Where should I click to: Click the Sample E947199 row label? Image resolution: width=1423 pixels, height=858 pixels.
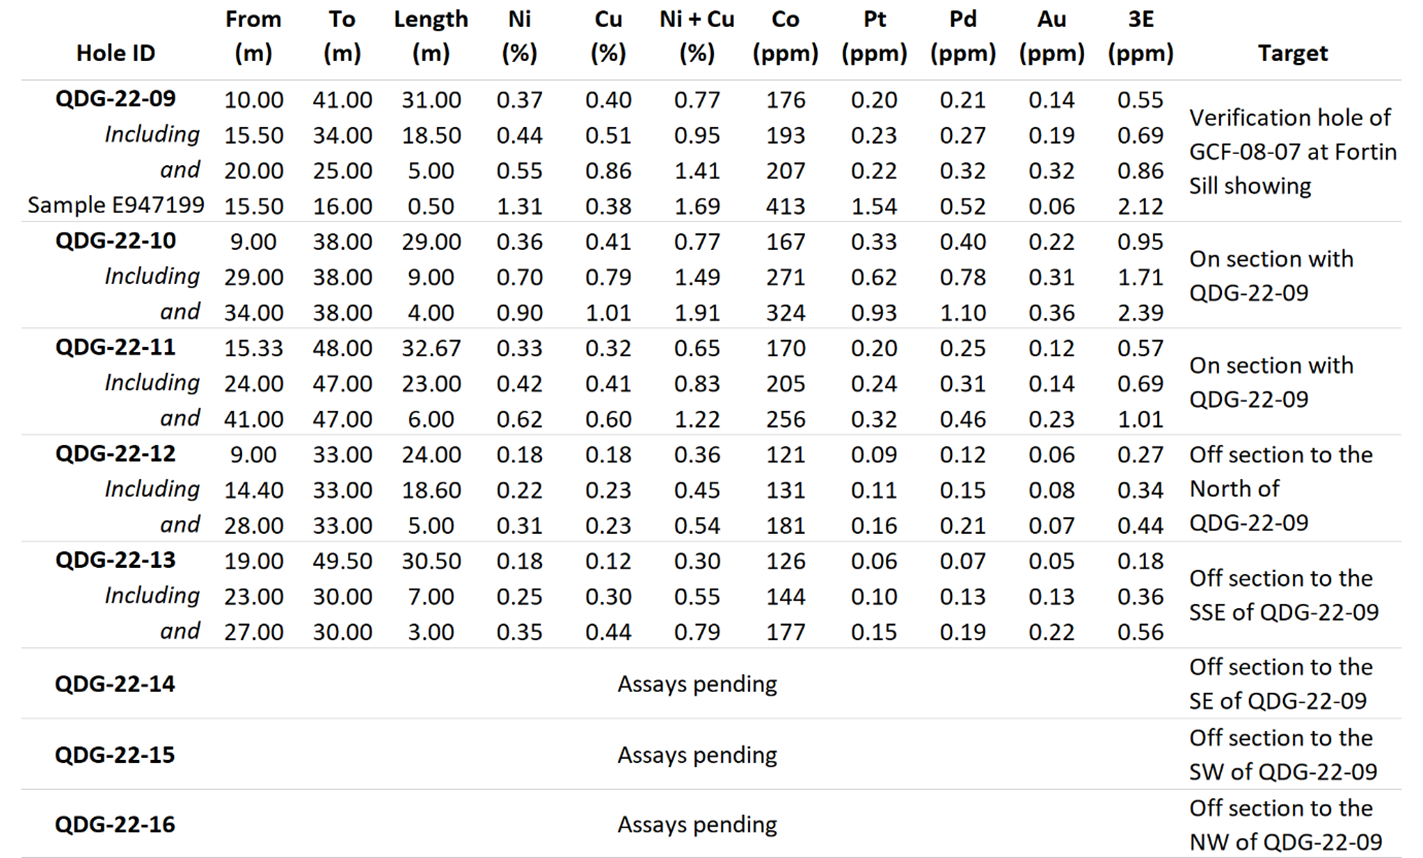click(x=116, y=206)
